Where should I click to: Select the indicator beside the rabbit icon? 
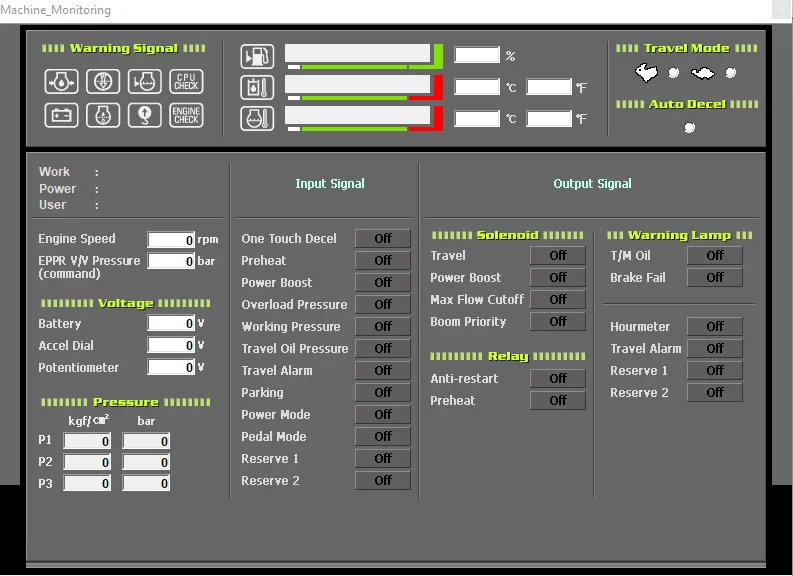point(674,73)
